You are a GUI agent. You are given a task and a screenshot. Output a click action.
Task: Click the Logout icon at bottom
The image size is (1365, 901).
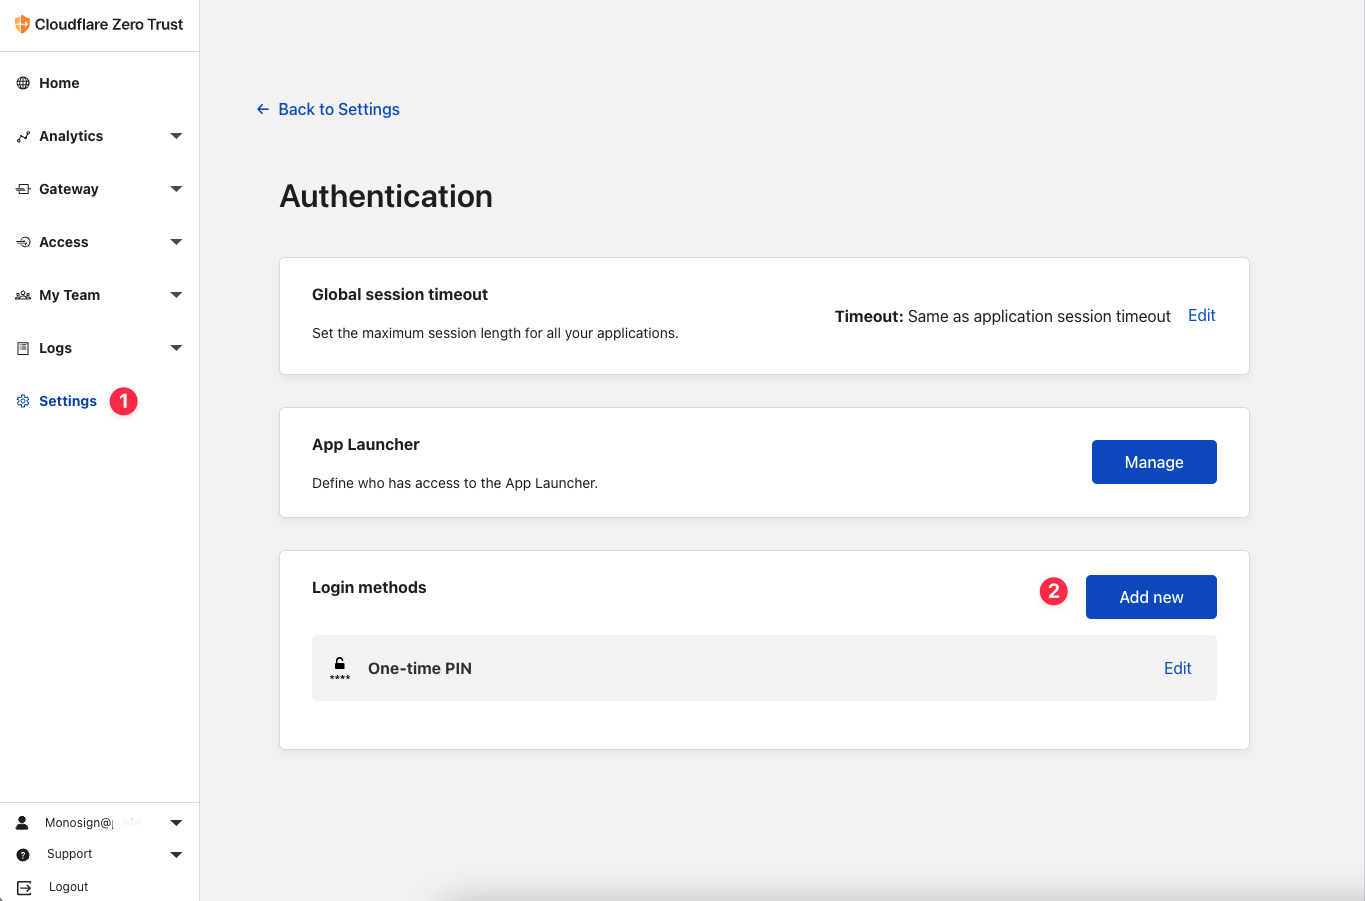(24, 887)
